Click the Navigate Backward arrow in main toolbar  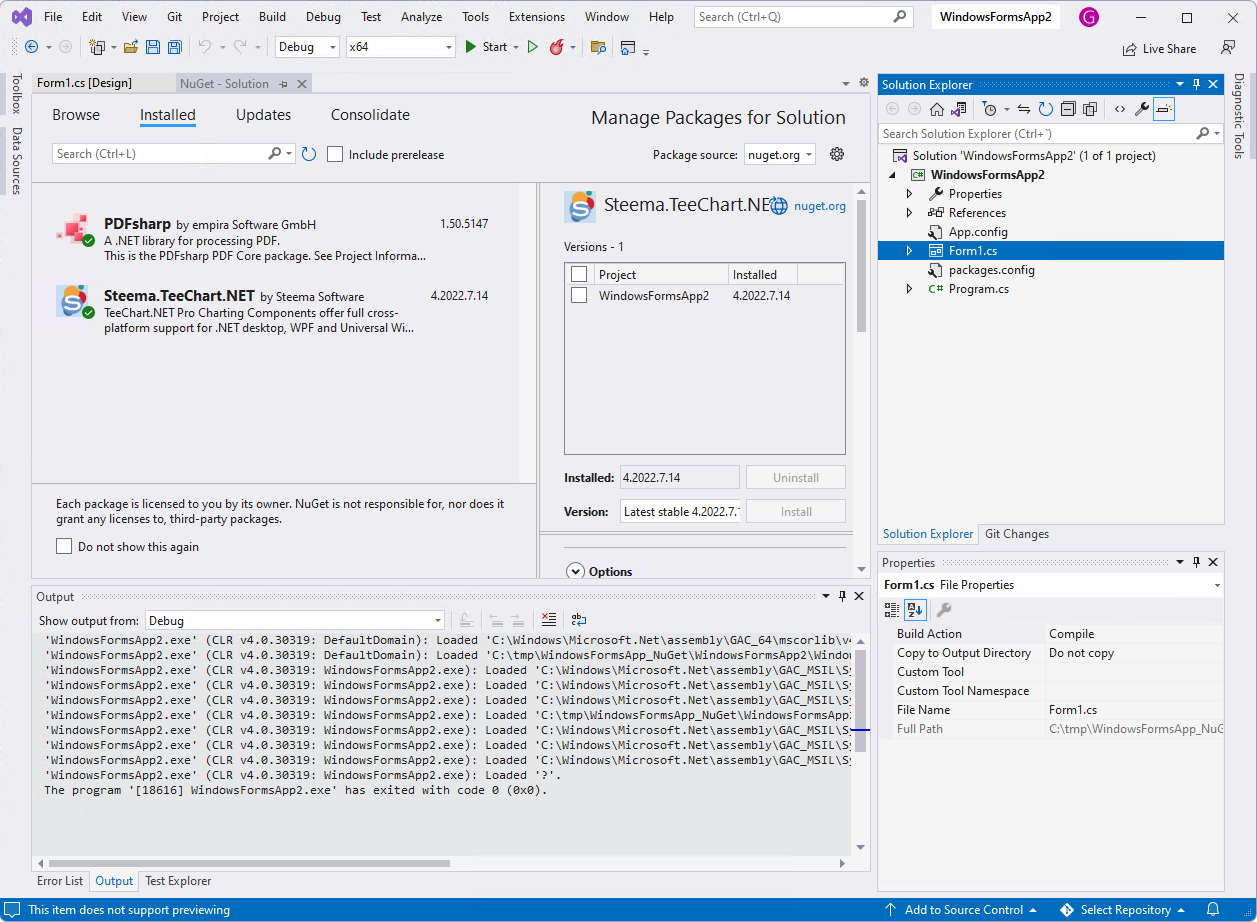[x=31, y=47]
